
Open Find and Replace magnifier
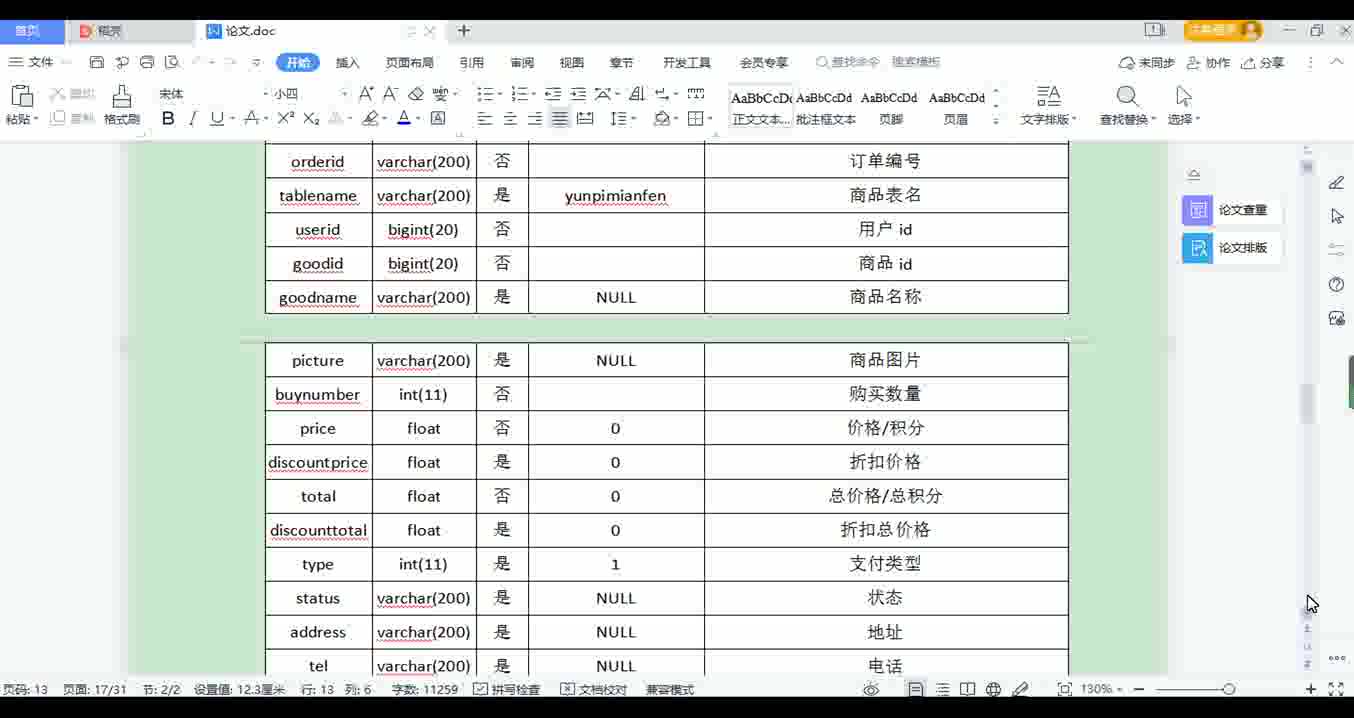coord(1127,97)
